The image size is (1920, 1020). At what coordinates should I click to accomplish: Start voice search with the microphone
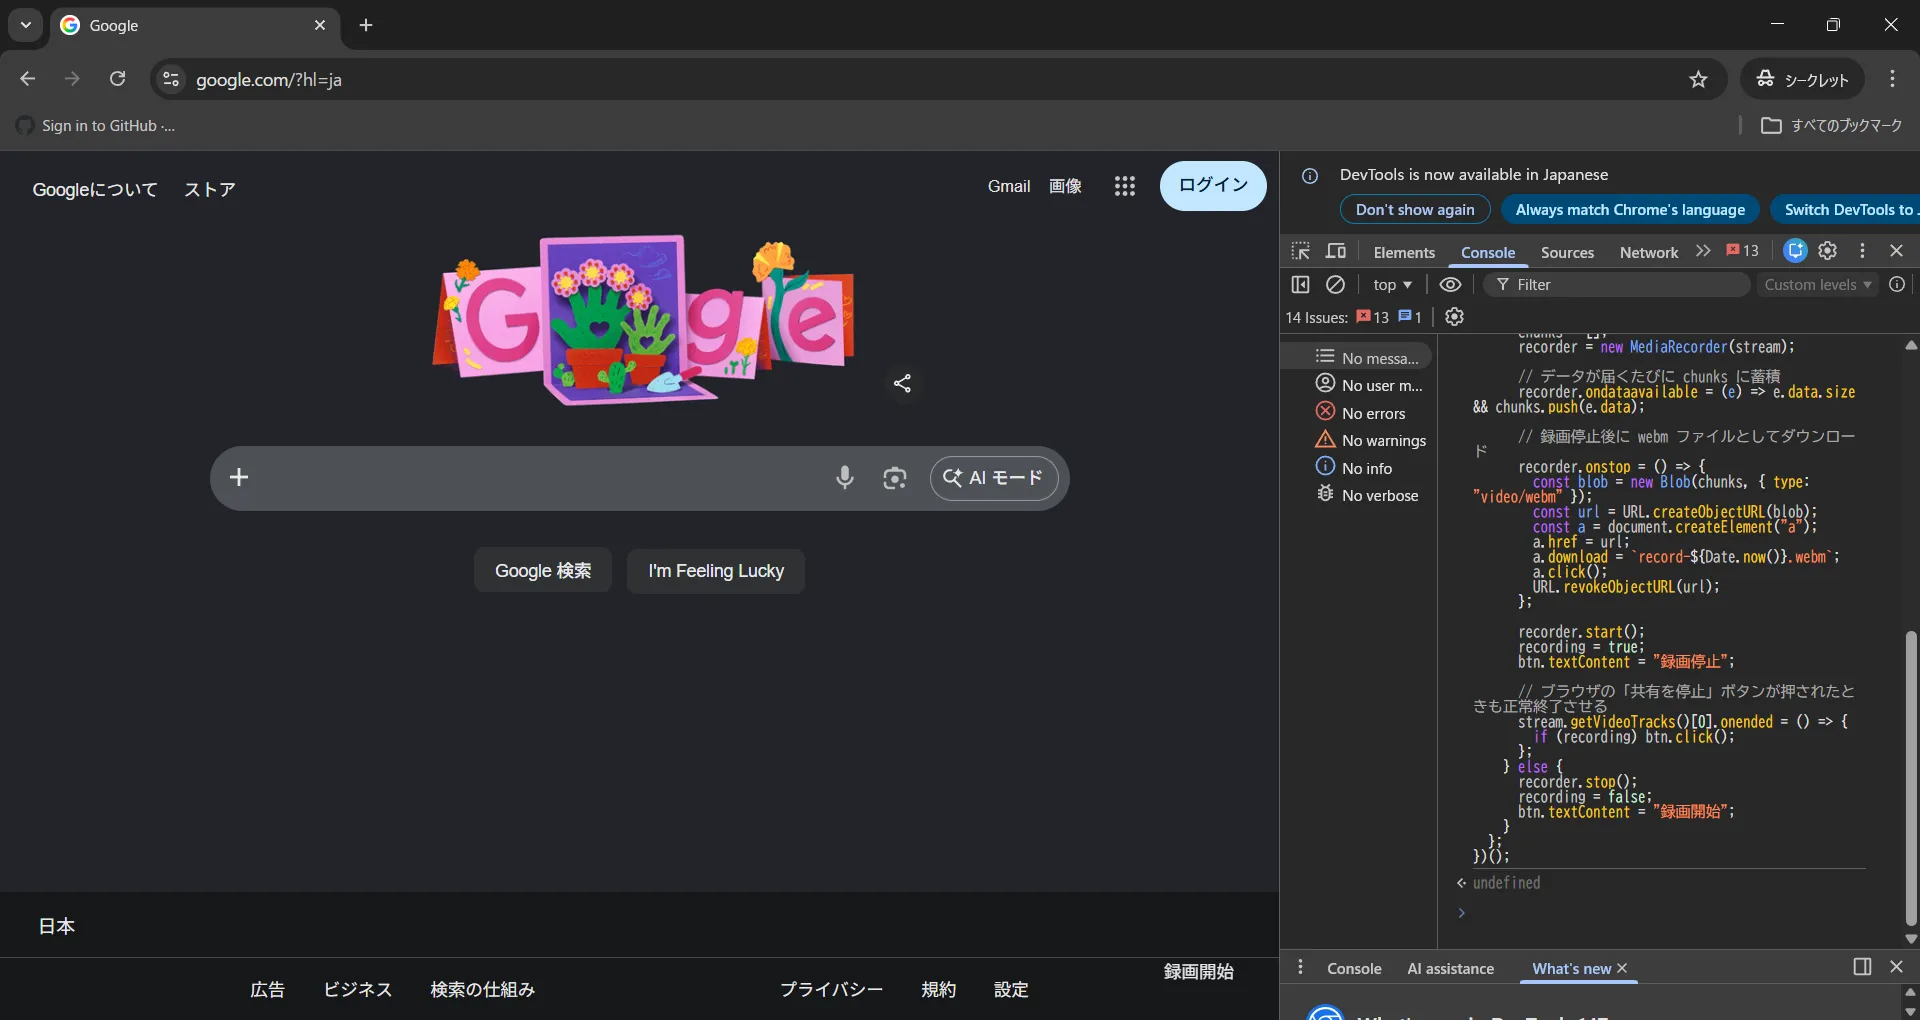click(845, 478)
